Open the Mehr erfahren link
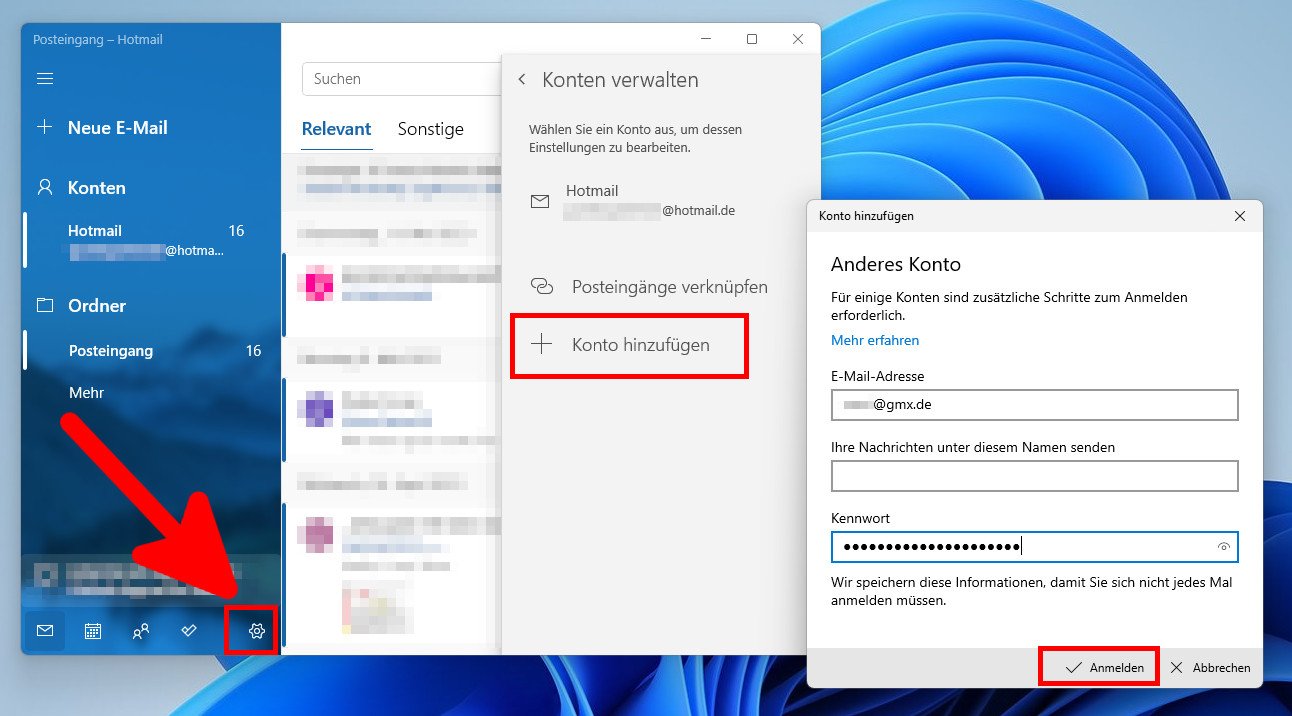 [x=875, y=340]
